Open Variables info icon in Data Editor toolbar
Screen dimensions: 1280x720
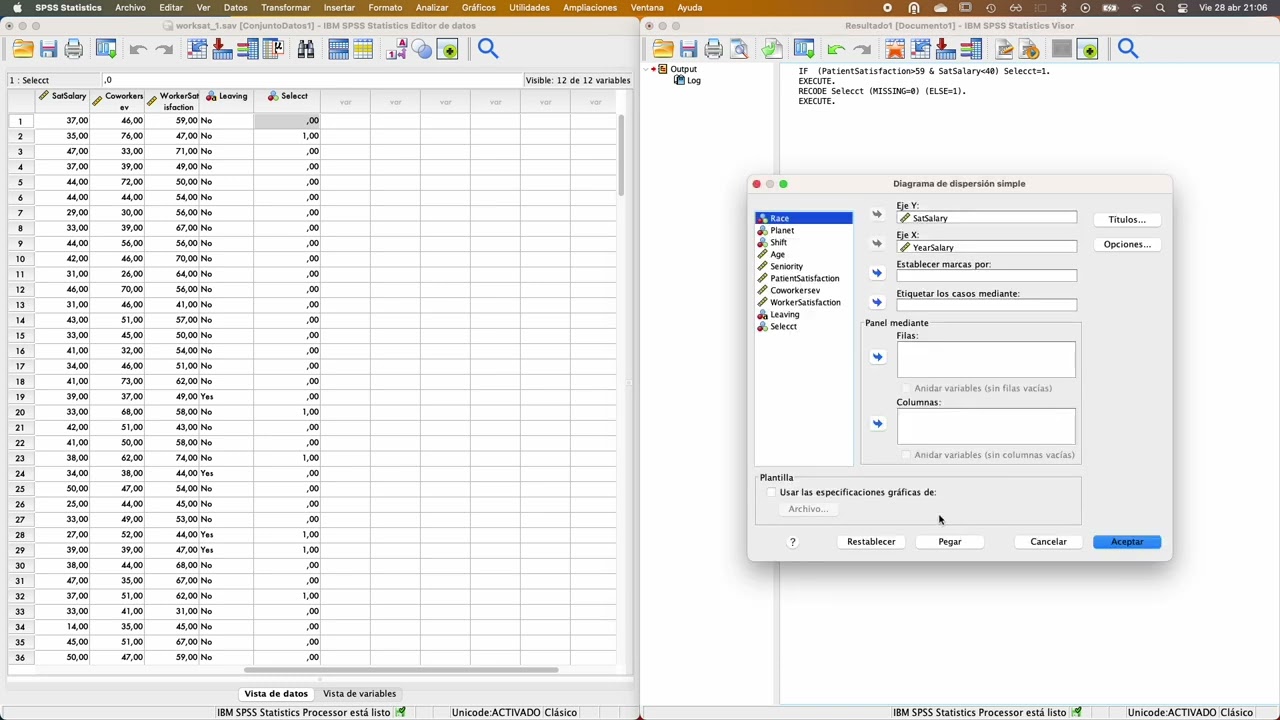[x=247, y=49]
